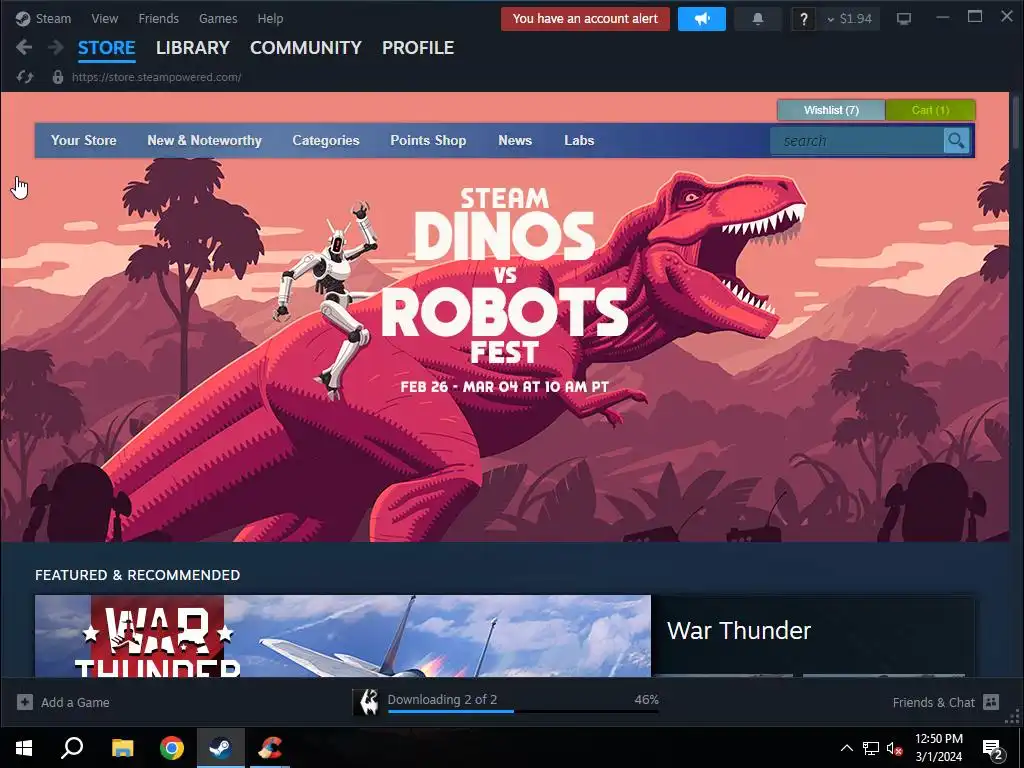Image resolution: width=1024 pixels, height=768 pixels.
Task: Click the muted volume tray icon
Action: pos(895,748)
